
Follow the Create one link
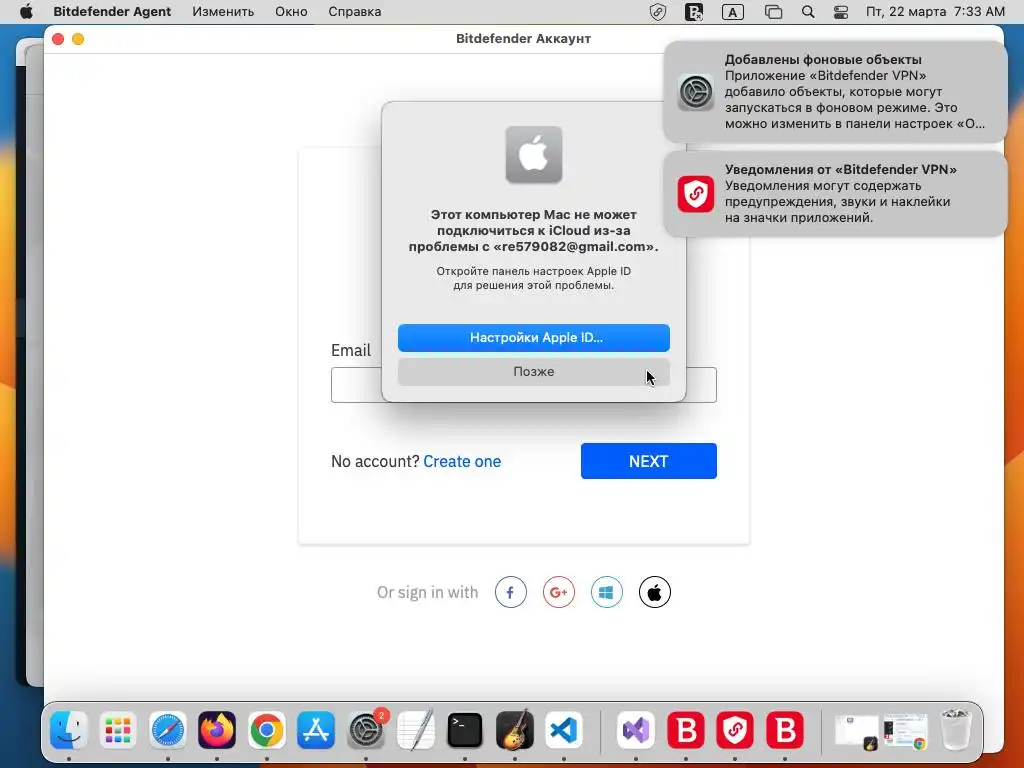[462, 461]
